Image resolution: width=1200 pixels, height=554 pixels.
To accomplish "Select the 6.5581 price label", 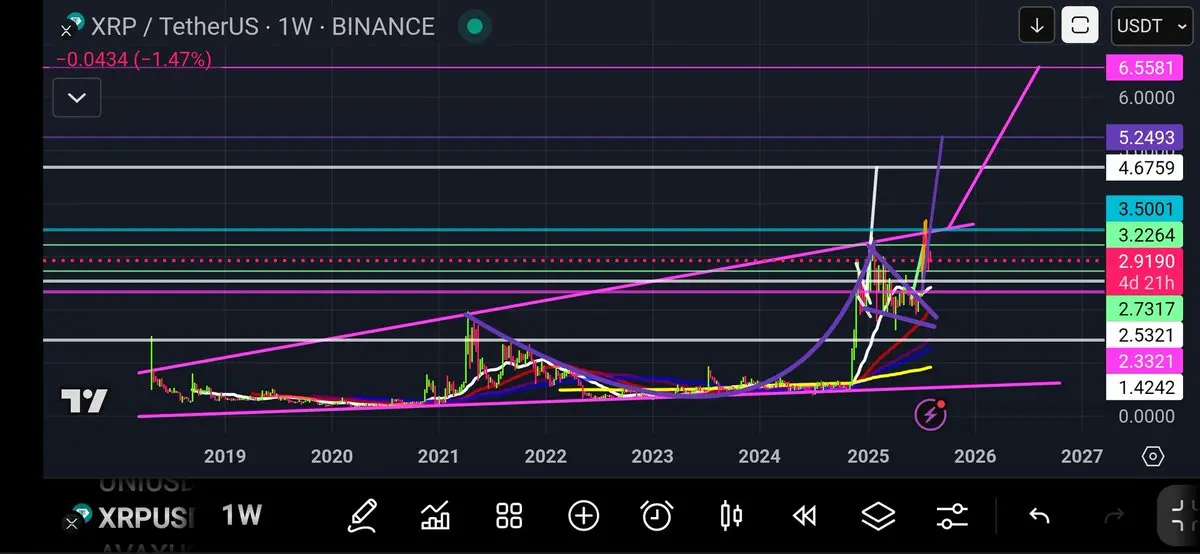I will coord(1144,68).
